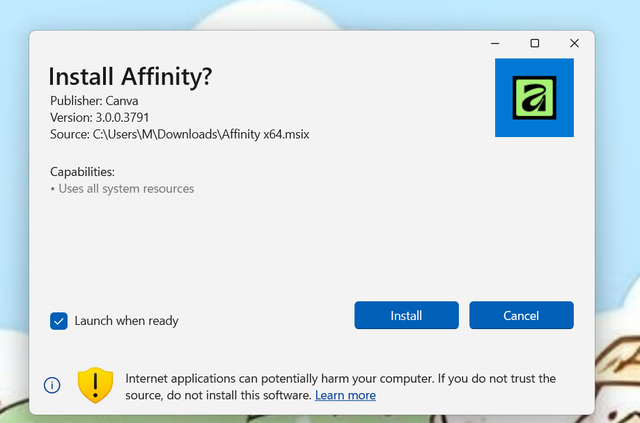
Task: Click 'Uses all system resources' item
Action: [125, 188]
